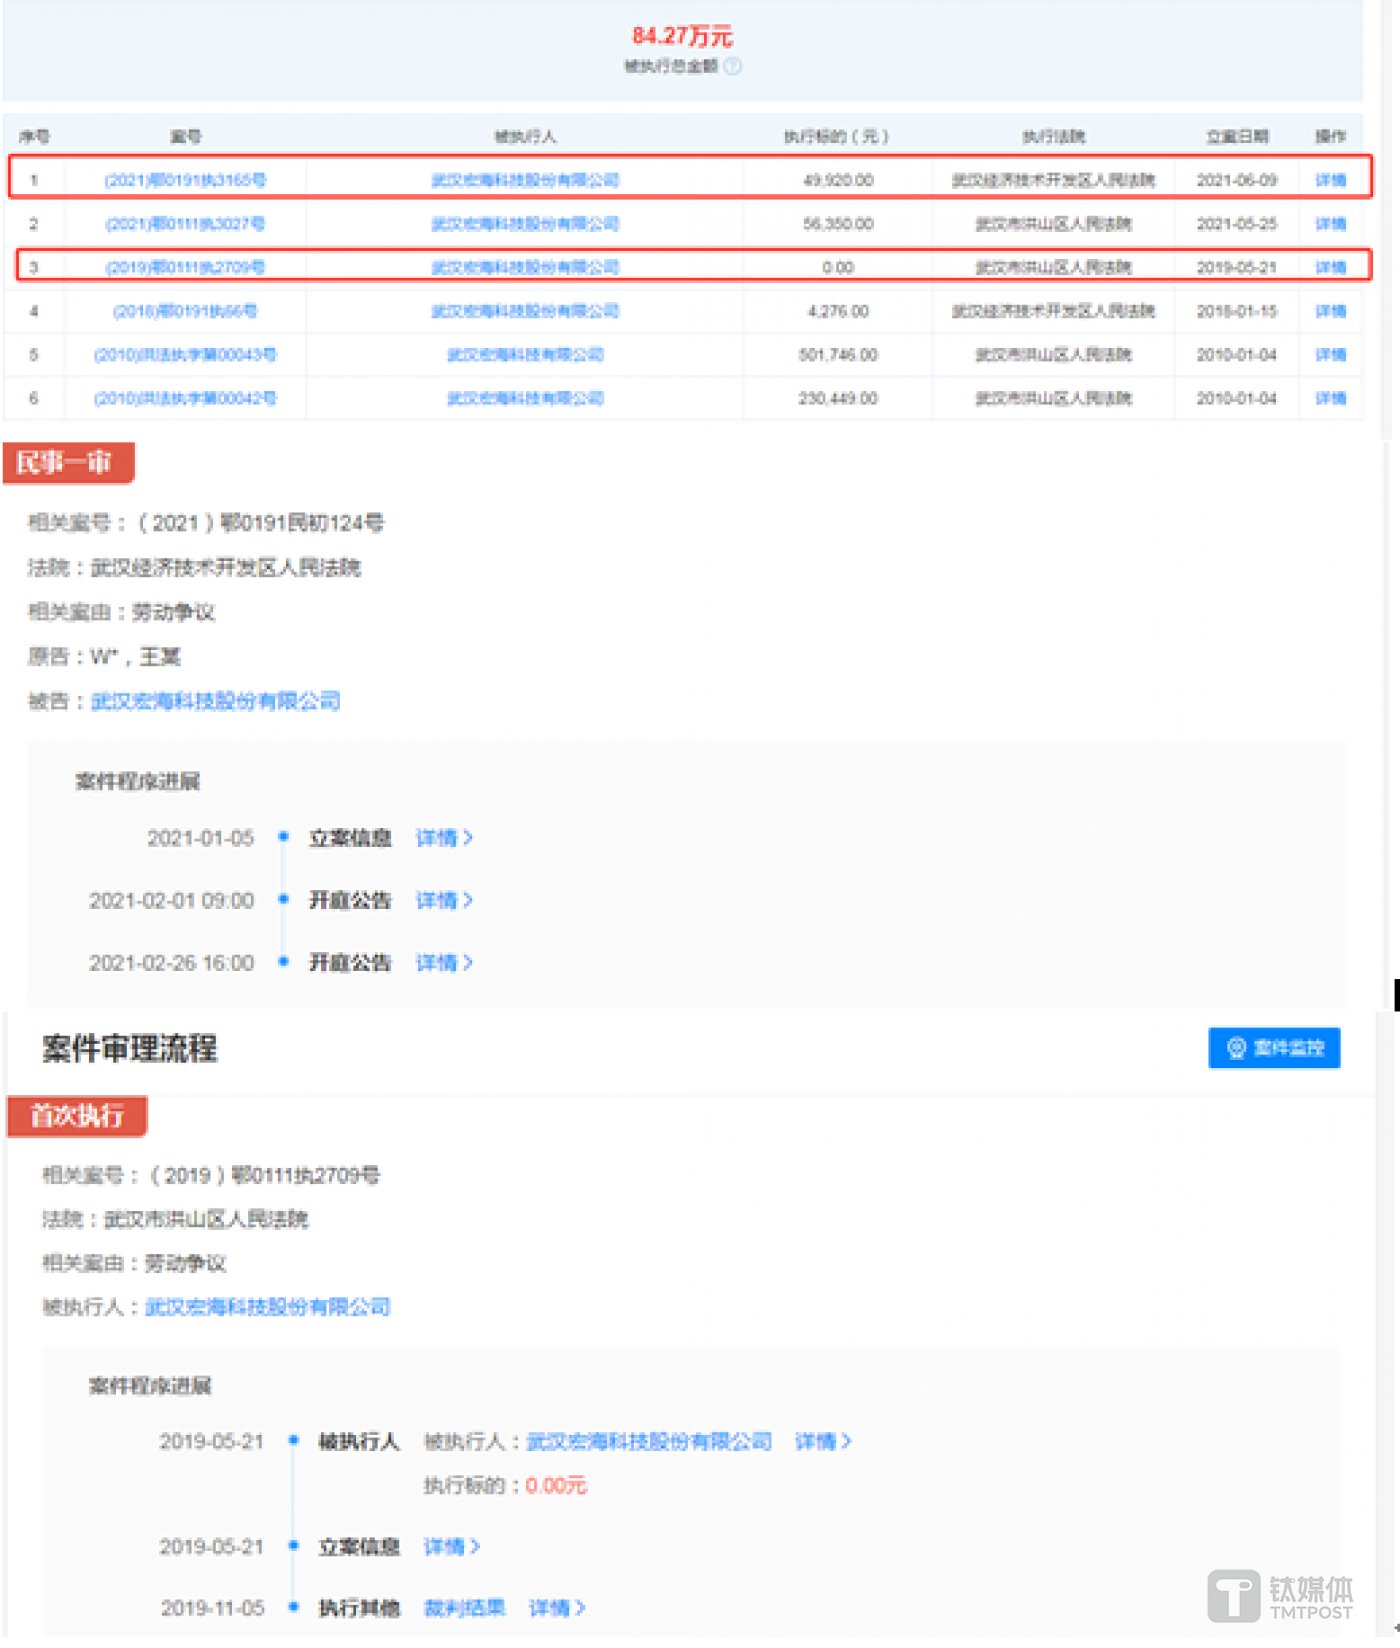Image resolution: width=1400 pixels, height=1648 pixels.
Task: Click the 民事一审 red section tag
Action: pos(68,463)
